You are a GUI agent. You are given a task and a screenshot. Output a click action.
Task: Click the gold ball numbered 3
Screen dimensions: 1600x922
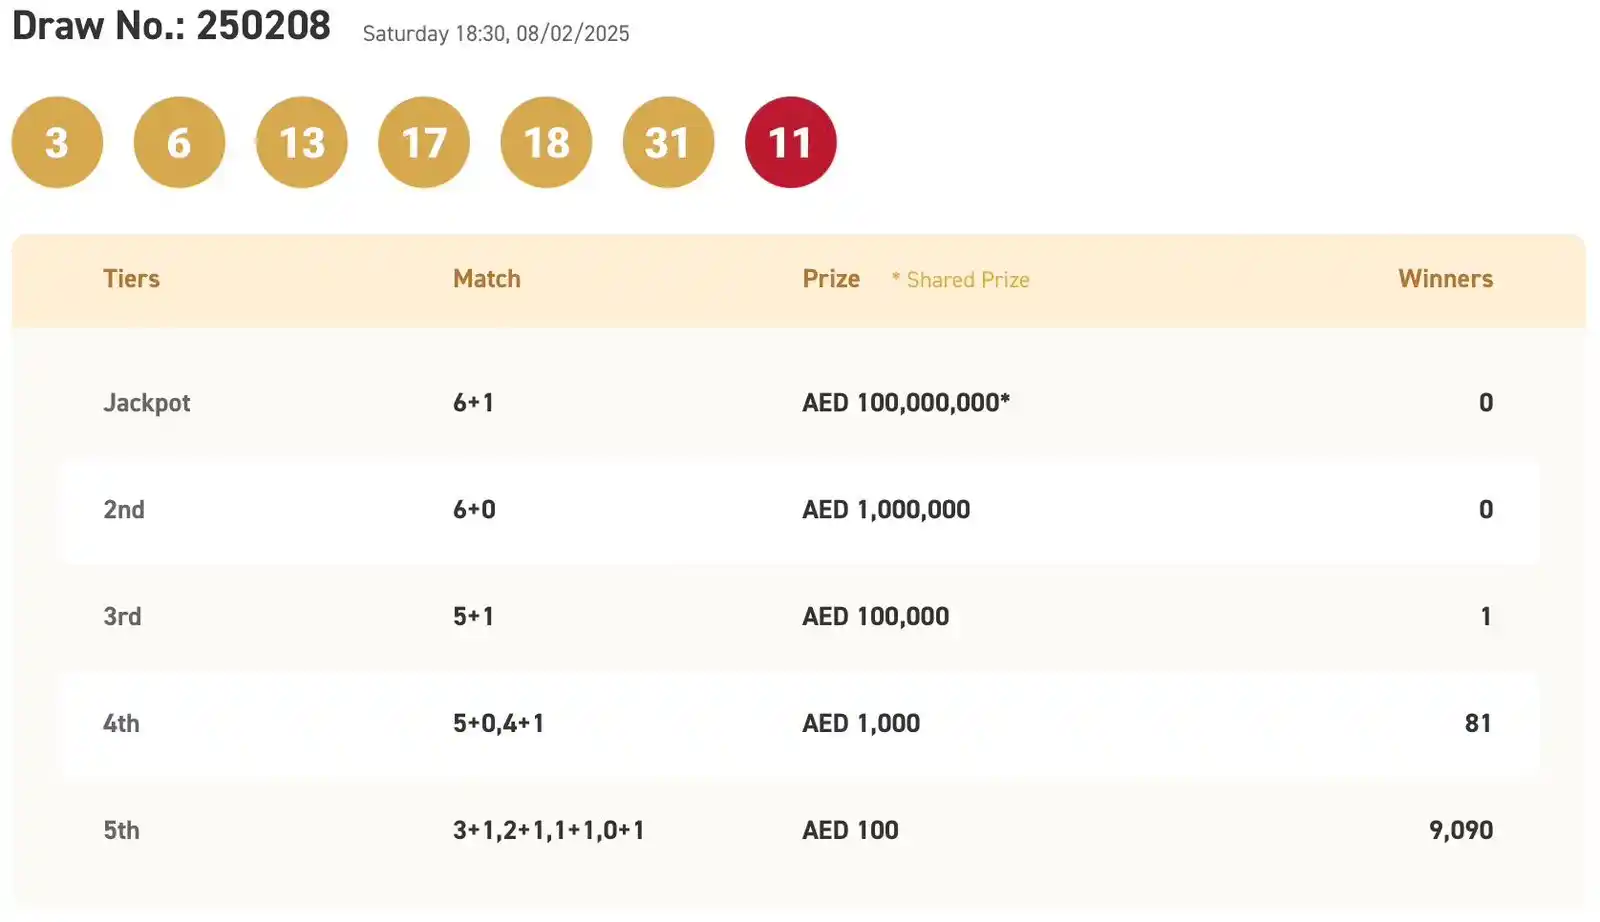tap(57, 142)
